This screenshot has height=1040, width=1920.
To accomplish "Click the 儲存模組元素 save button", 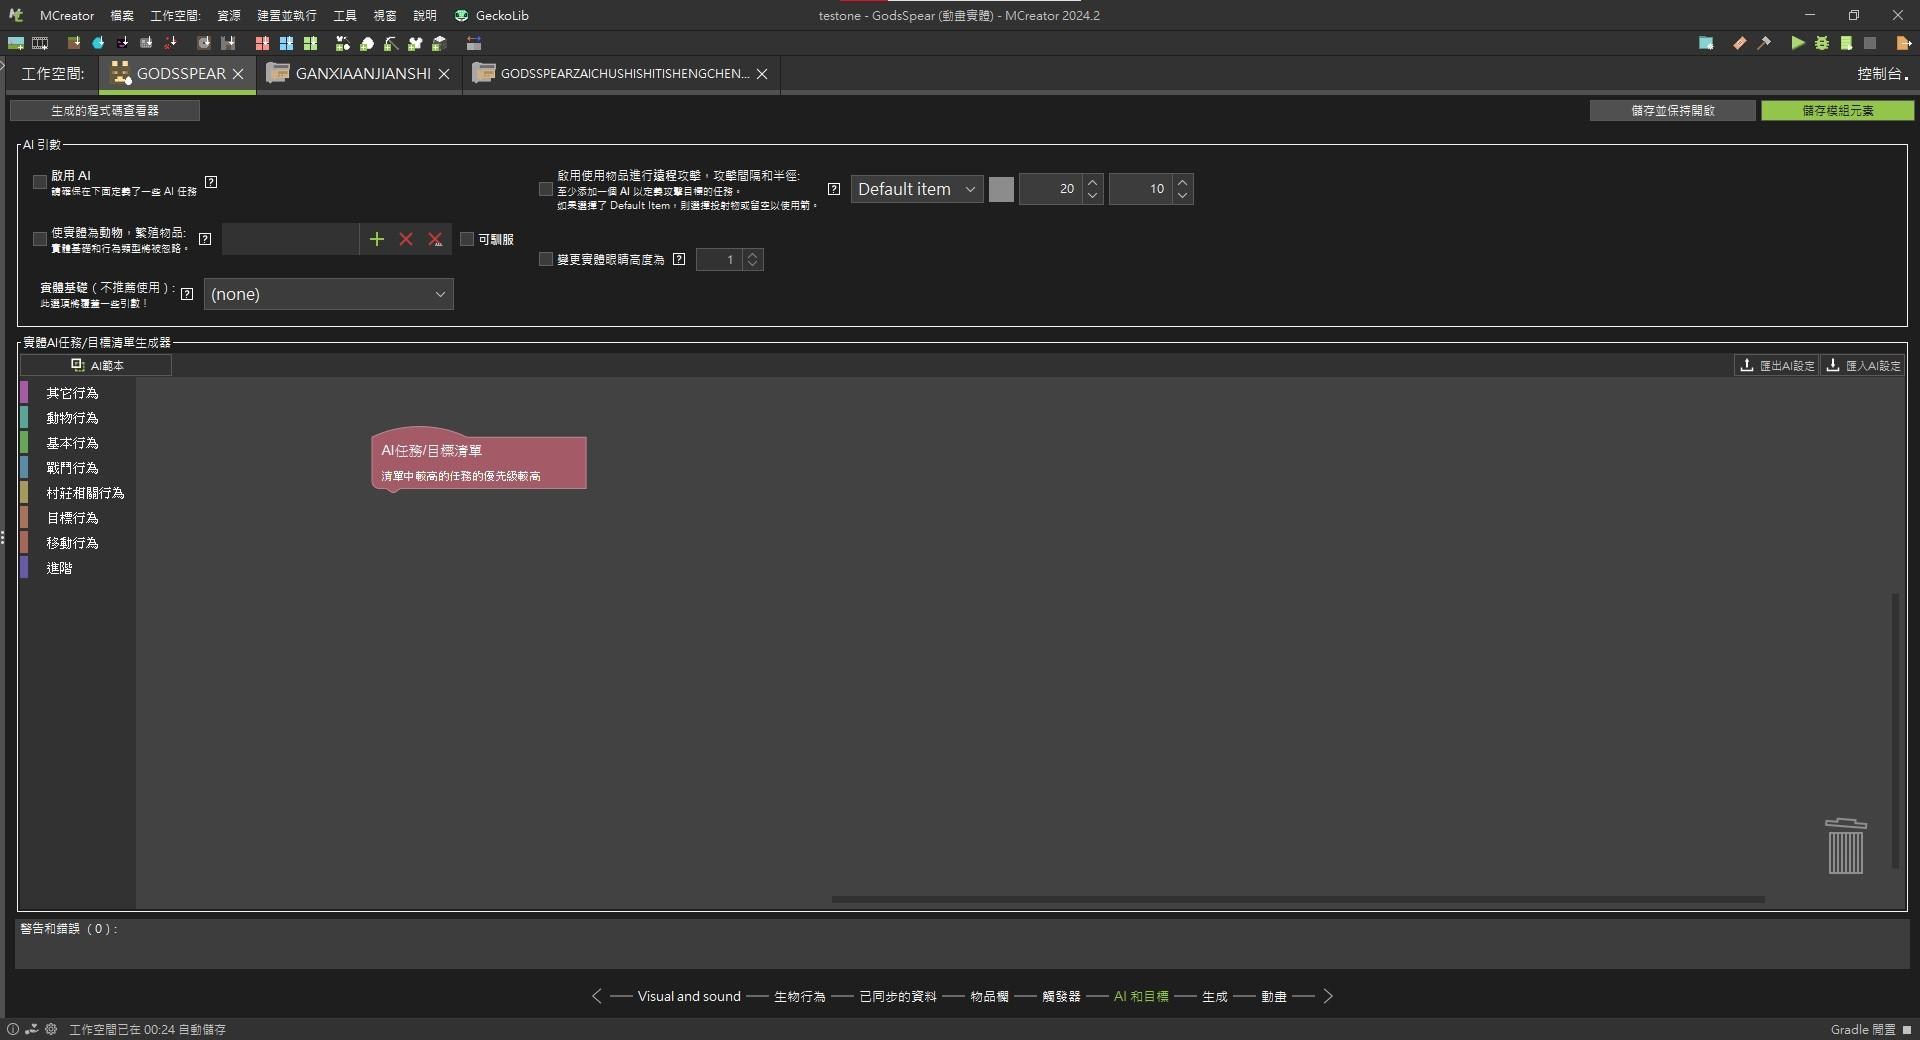I will click(x=1837, y=110).
